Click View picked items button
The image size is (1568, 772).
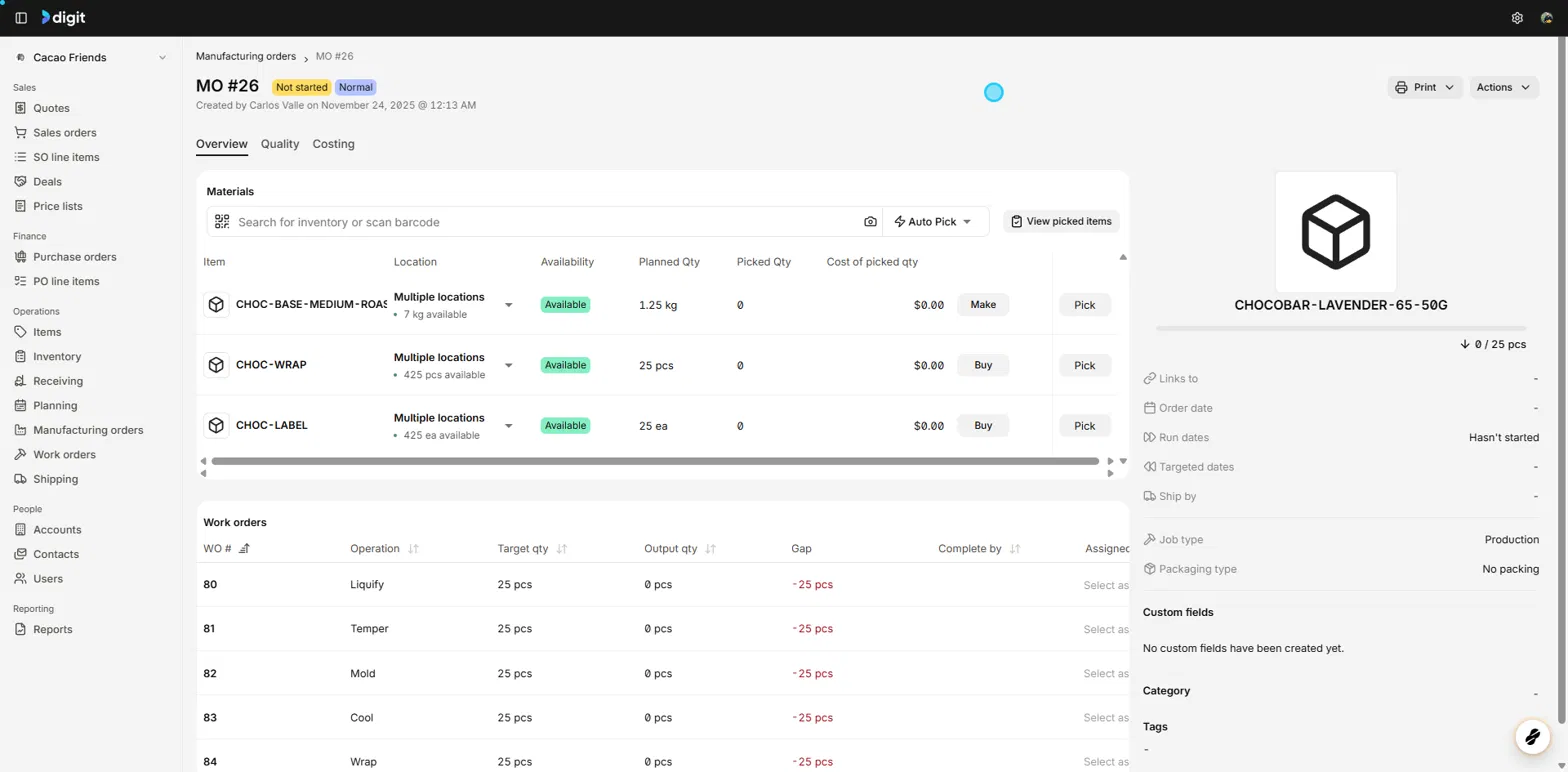click(x=1061, y=221)
